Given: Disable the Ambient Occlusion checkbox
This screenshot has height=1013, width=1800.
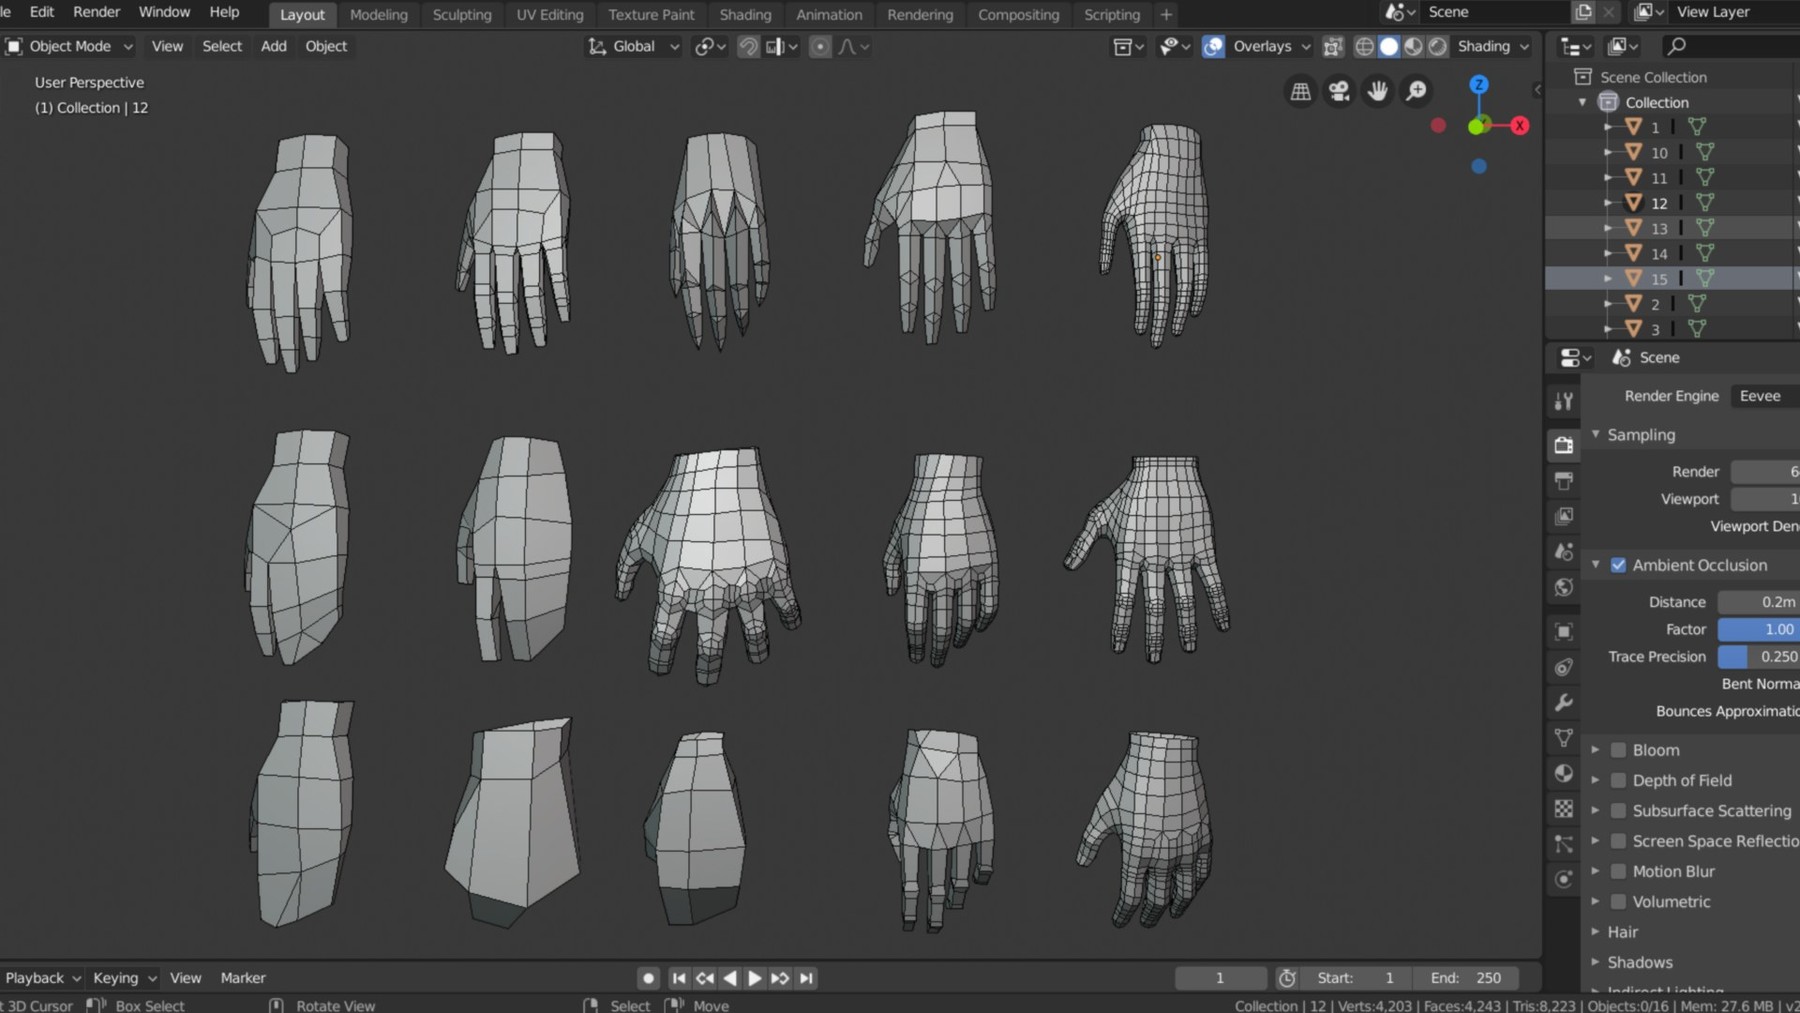Looking at the screenshot, I should (x=1618, y=565).
